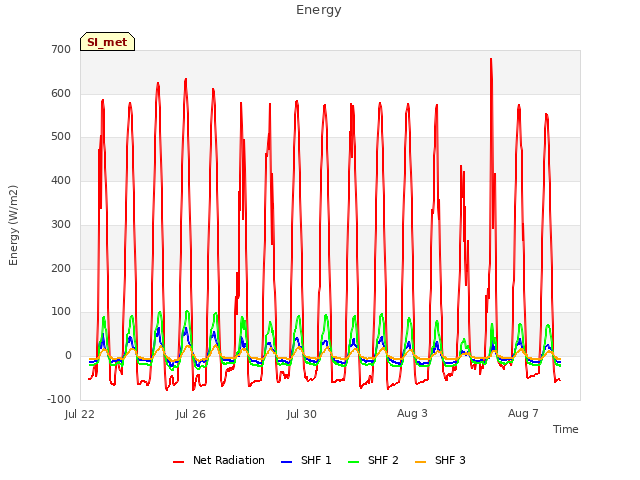
Task: Click the SI_met annotation label
Action: click(x=107, y=42)
